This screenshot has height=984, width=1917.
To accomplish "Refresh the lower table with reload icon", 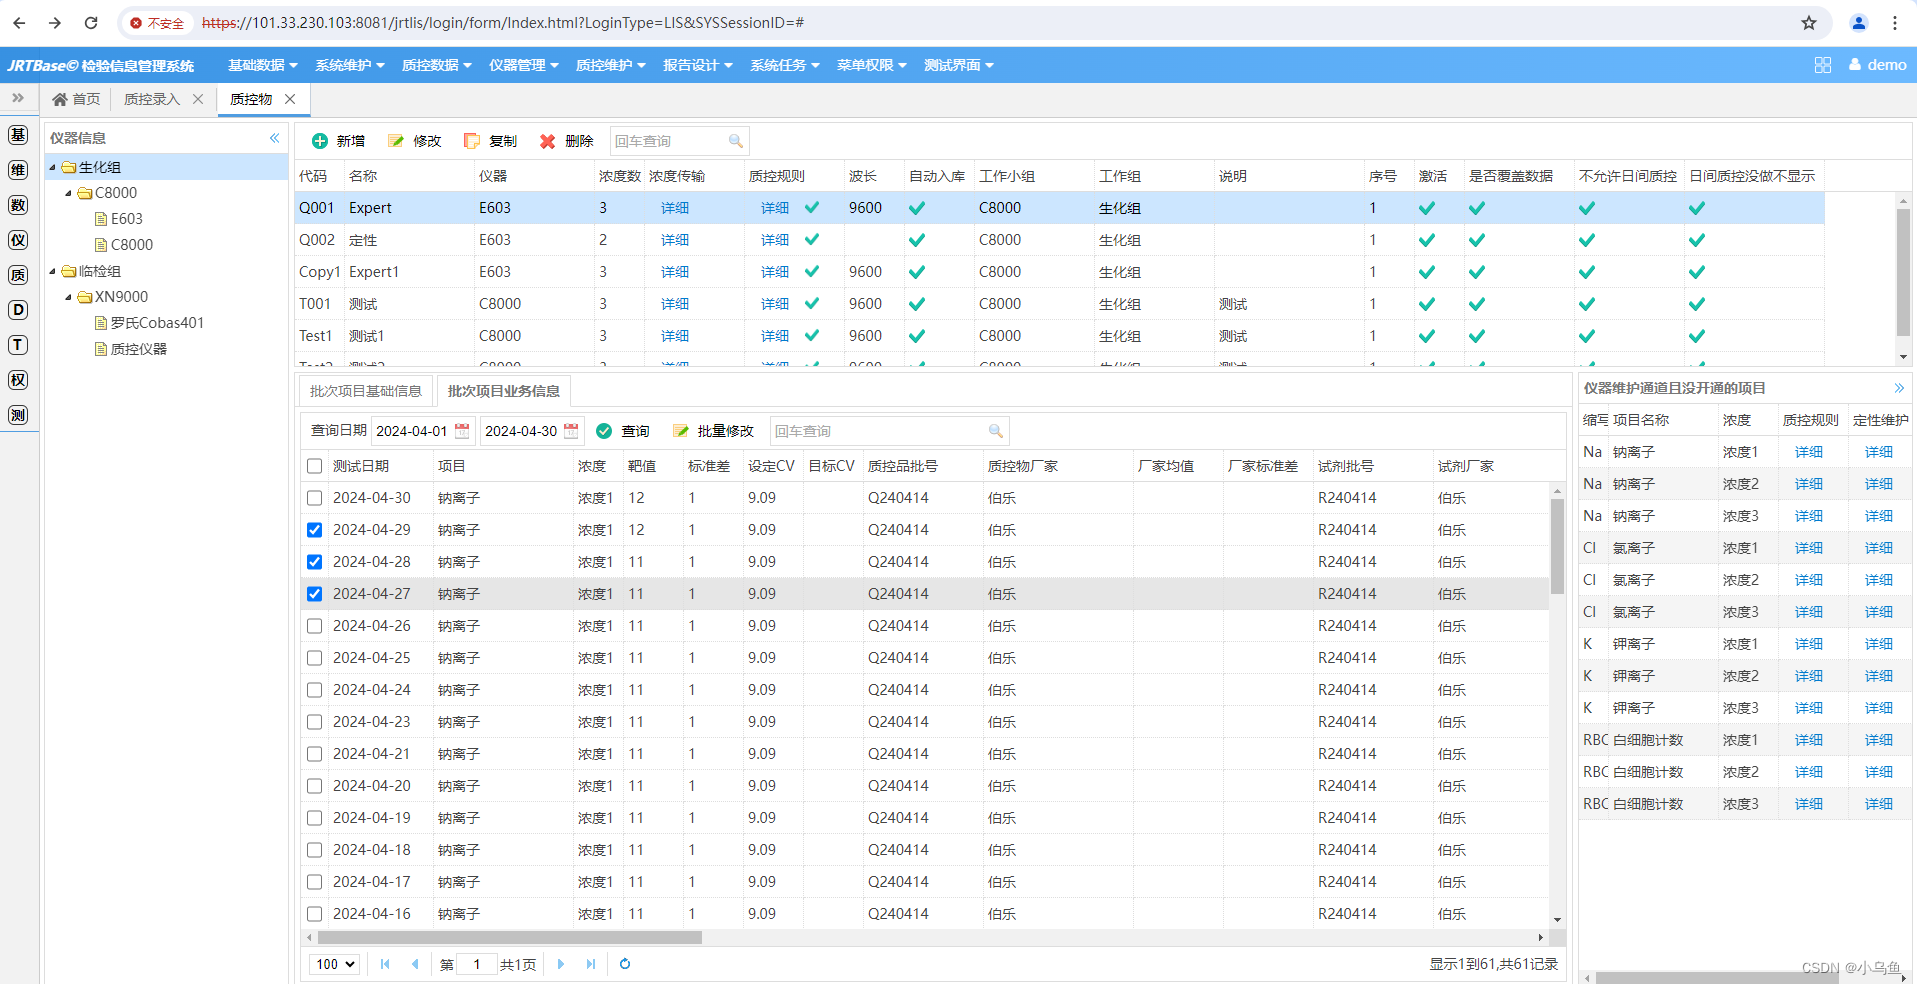I will point(625,964).
